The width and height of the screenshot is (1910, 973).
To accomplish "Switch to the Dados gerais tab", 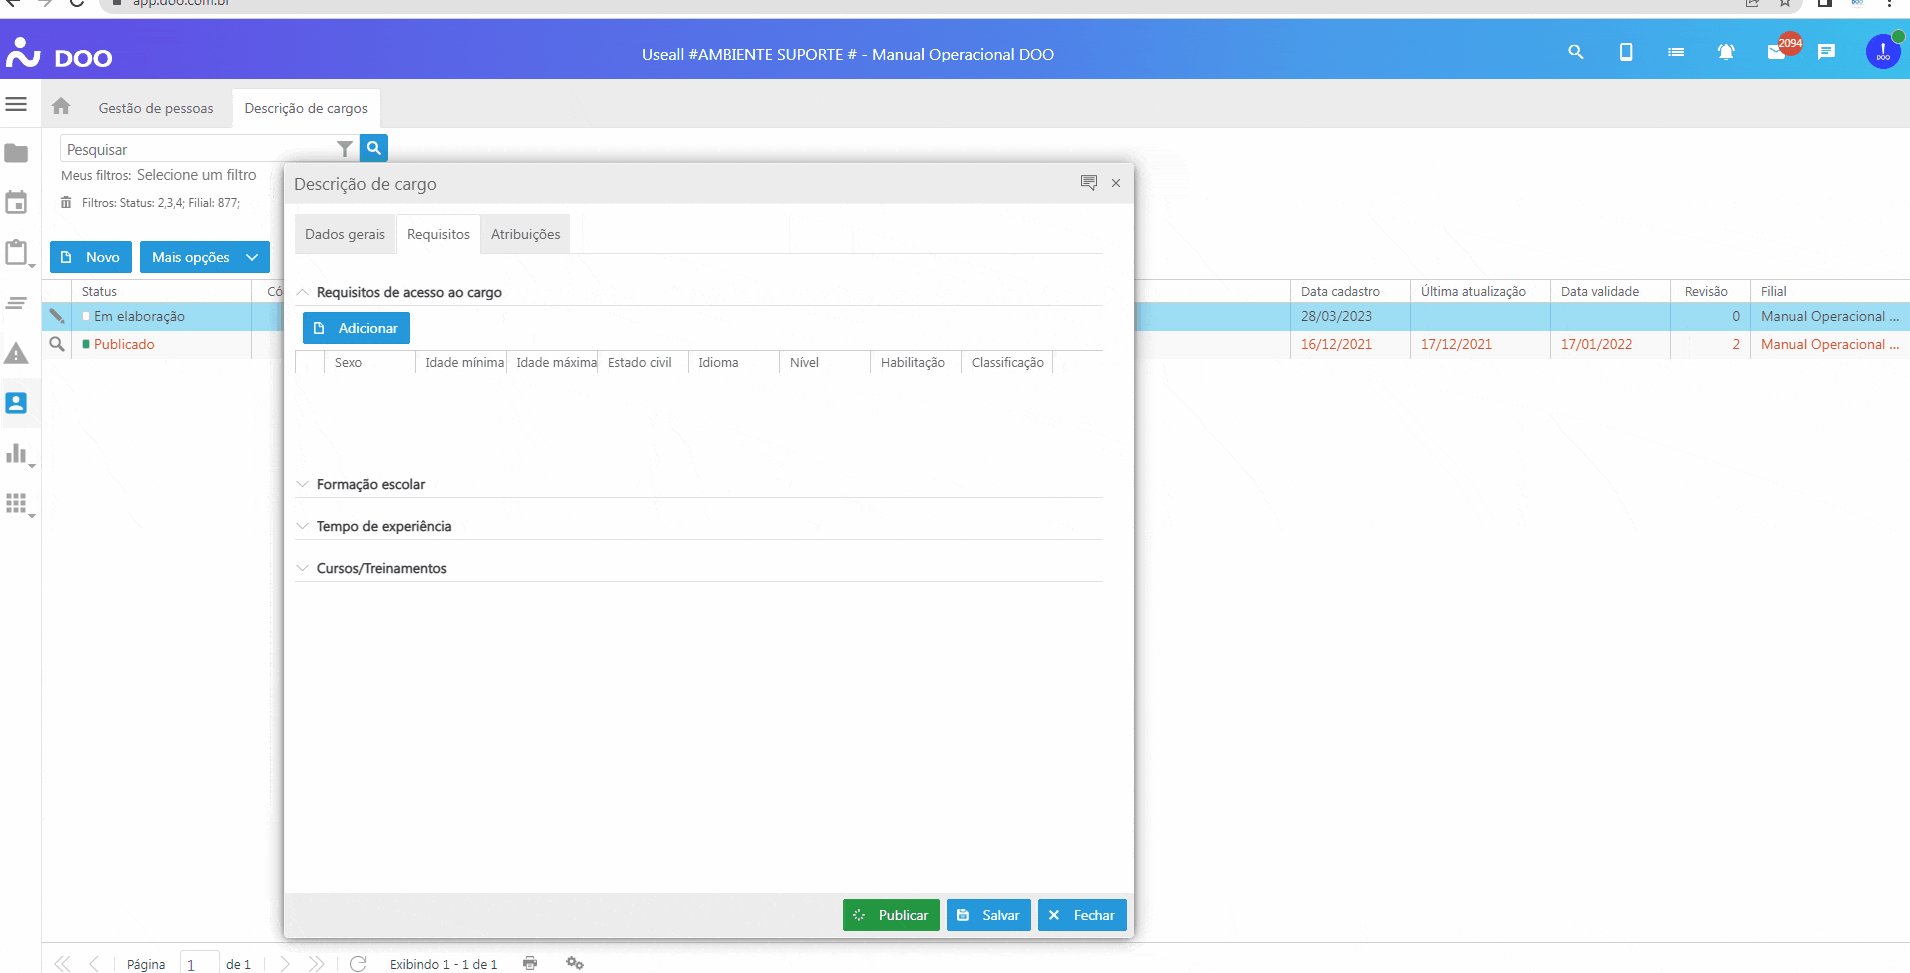I will pos(344,234).
